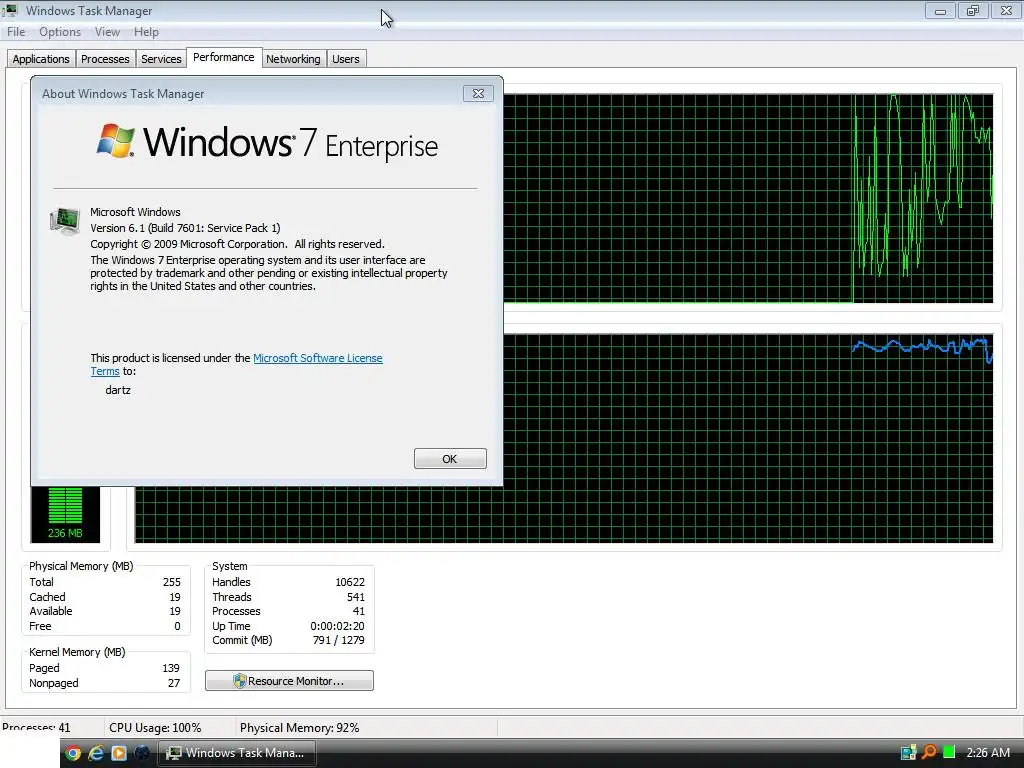The image size is (1024, 768).
Task: Click the licensee name dartz
Action: [x=118, y=391]
